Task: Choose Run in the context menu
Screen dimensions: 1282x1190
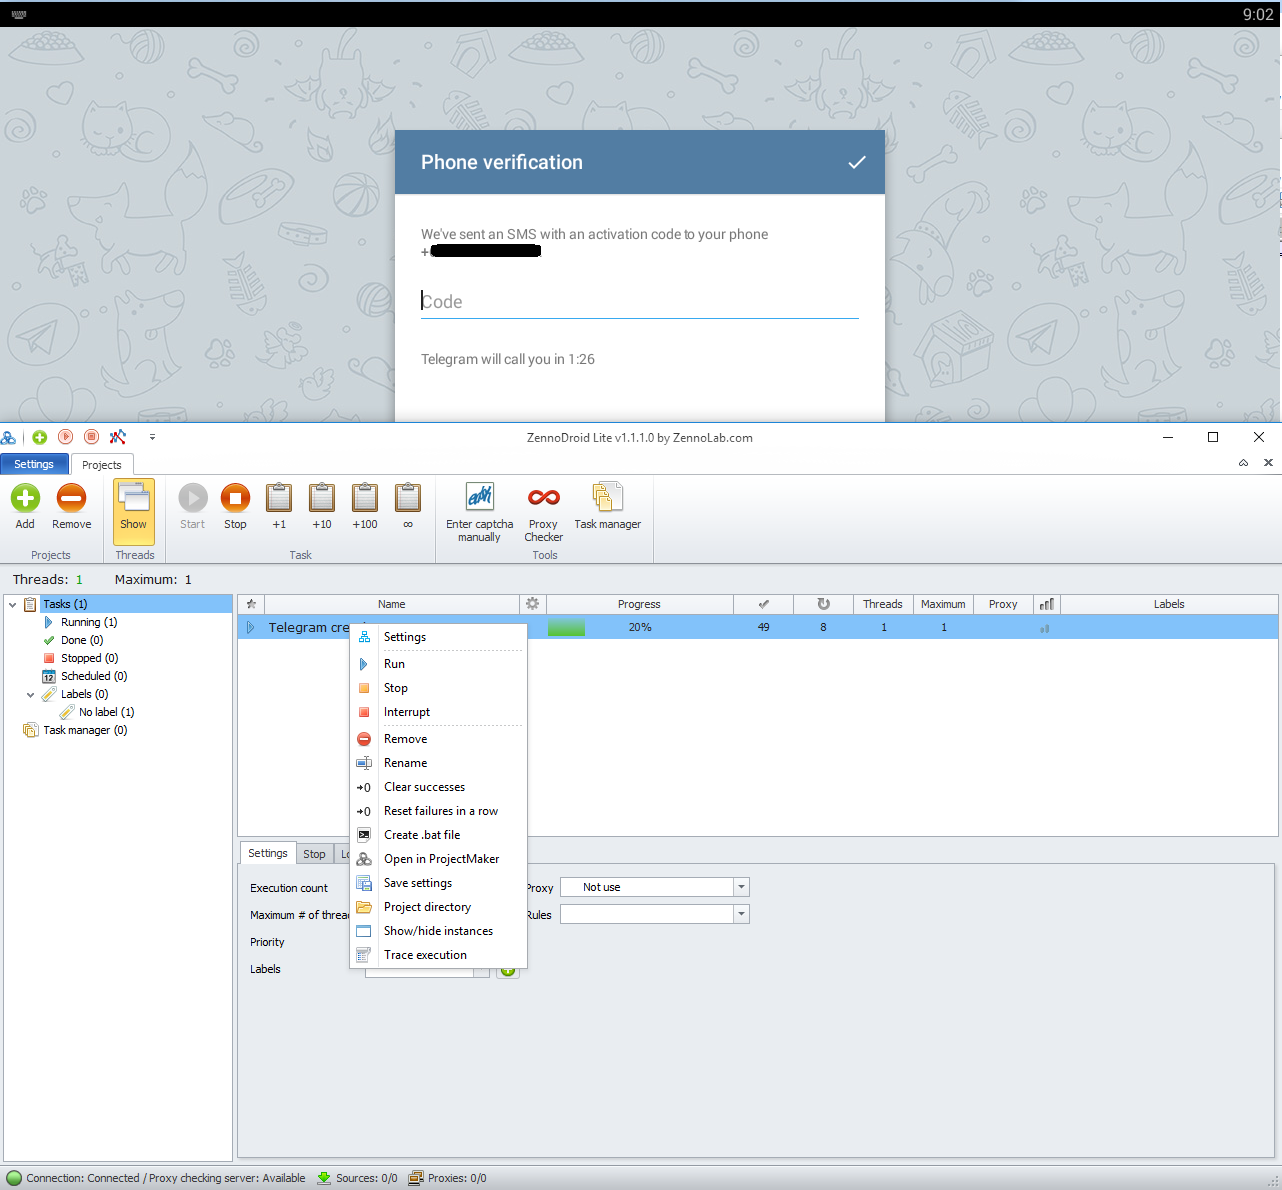Action: click(x=438, y=664)
